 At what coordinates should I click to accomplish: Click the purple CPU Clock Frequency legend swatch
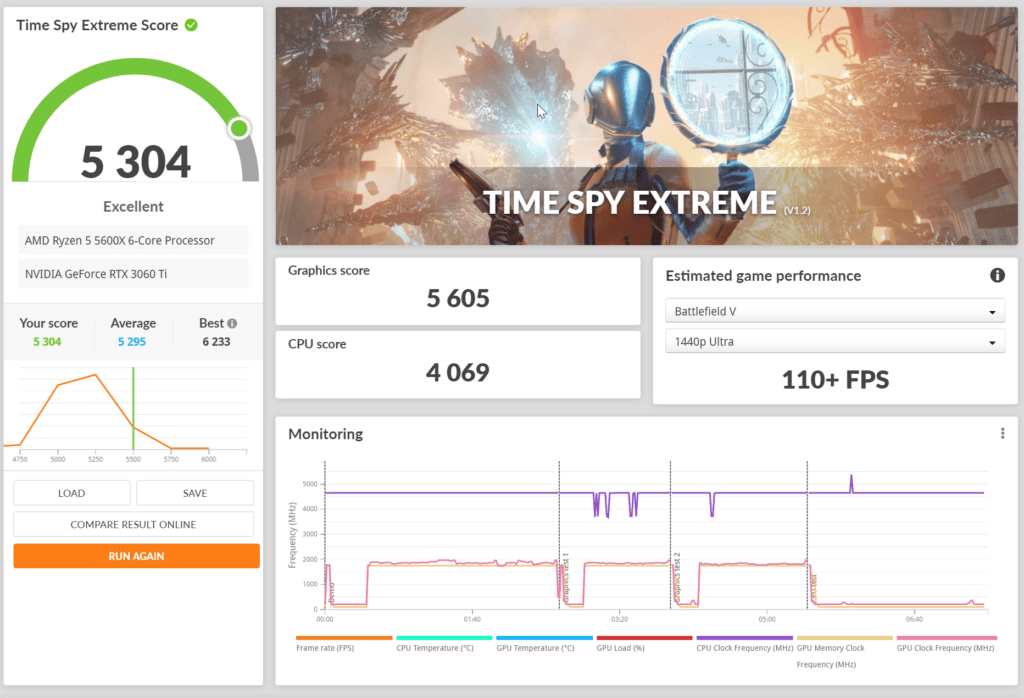click(744, 638)
